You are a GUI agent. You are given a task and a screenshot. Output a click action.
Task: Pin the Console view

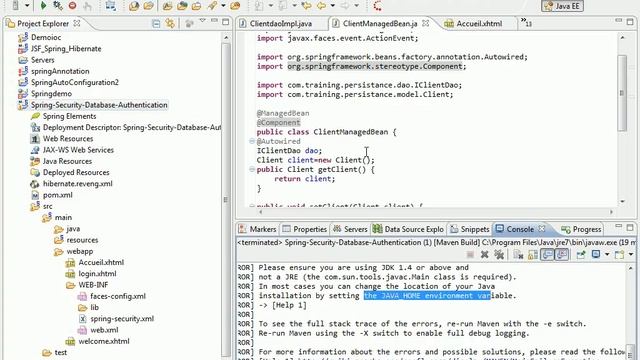pyautogui.click(x=580, y=255)
